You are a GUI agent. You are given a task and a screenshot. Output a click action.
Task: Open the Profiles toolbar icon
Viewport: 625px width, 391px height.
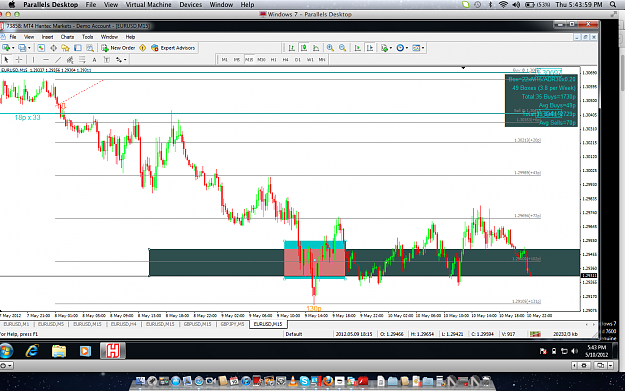click(x=22, y=48)
